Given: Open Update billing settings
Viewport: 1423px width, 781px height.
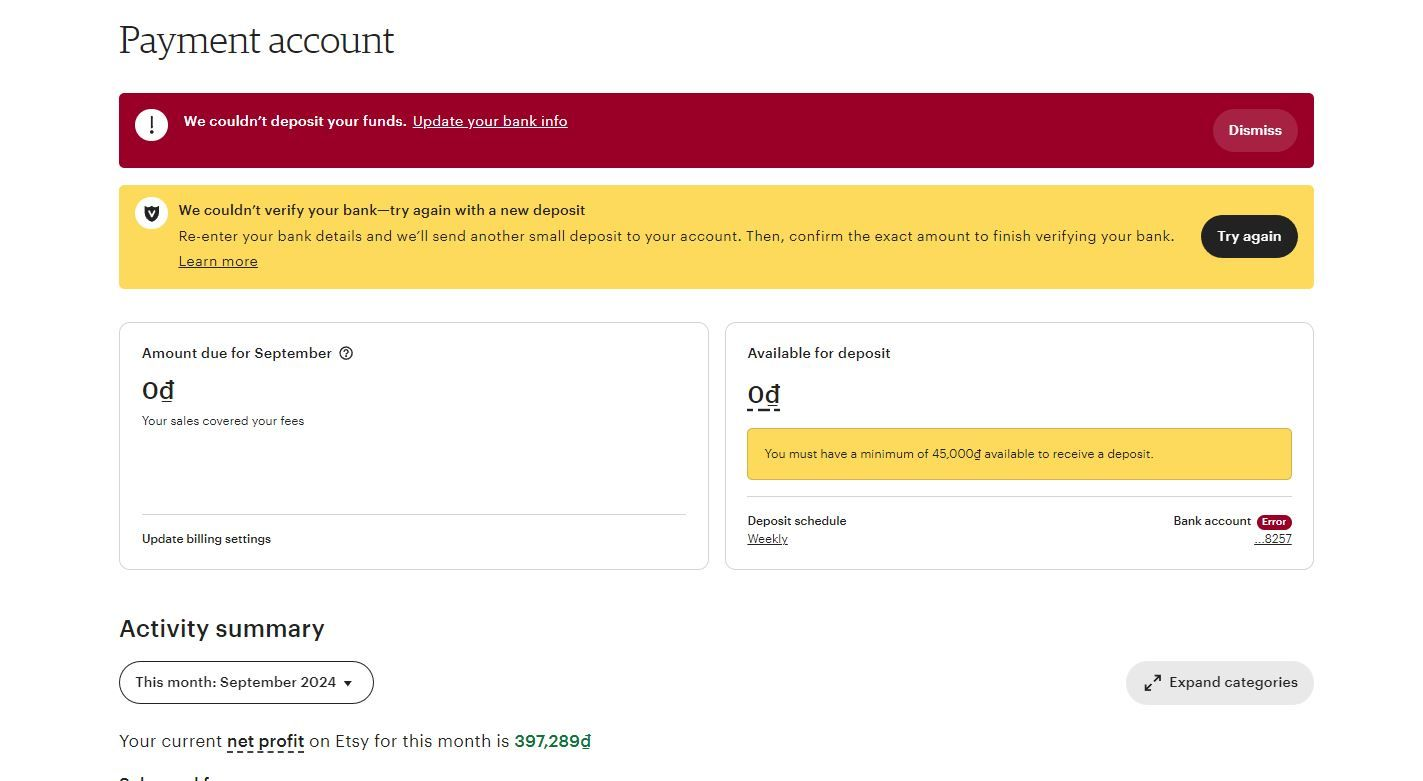Looking at the screenshot, I should pos(206,539).
